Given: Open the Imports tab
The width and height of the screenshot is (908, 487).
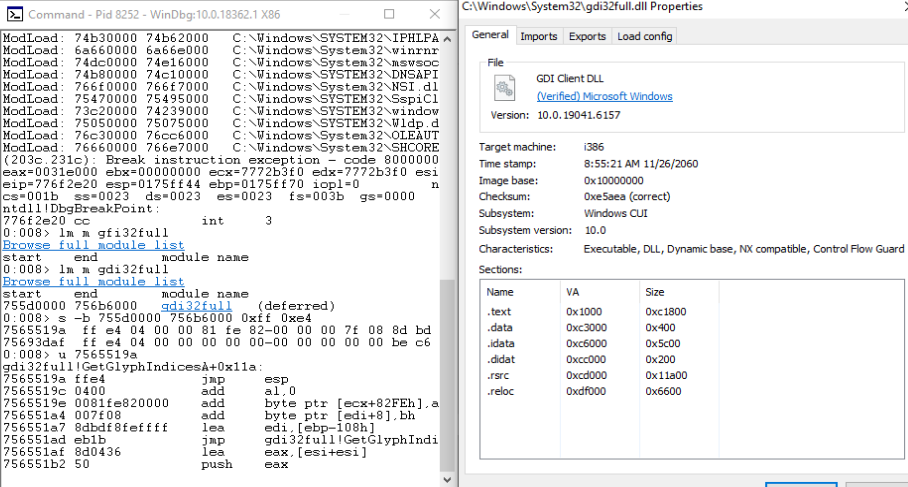Looking at the screenshot, I should click(x=539, y=36).
